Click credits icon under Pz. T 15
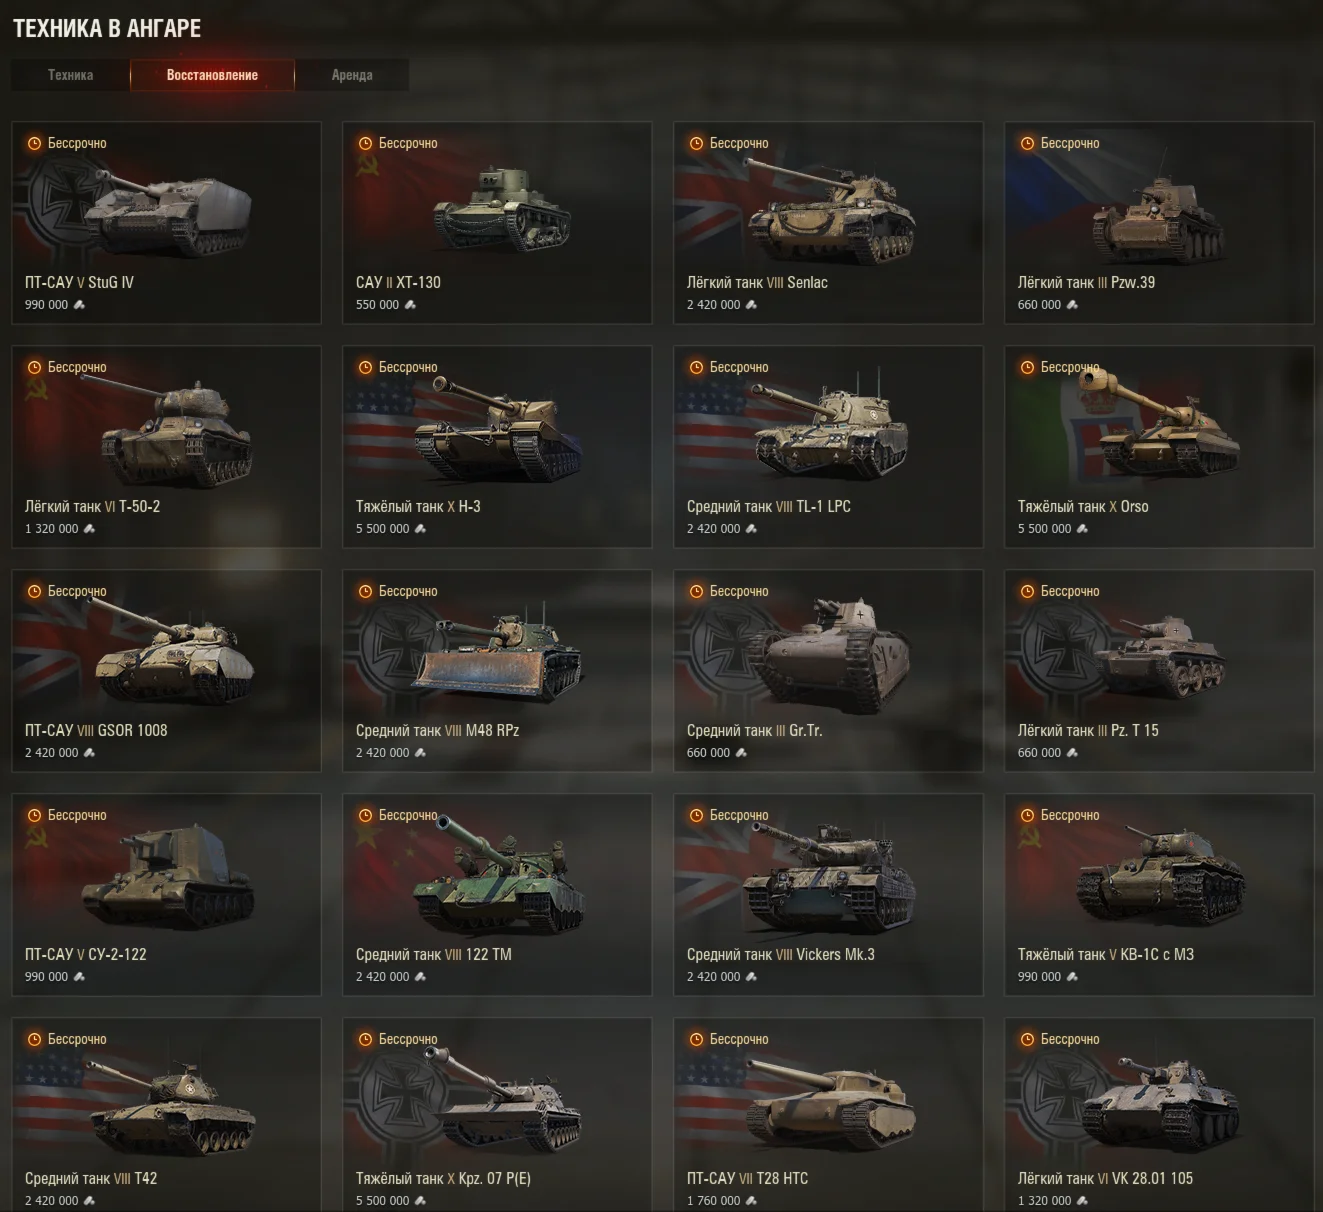The width and height of the screenshot is (1323, 1212). click(1072, 753)
